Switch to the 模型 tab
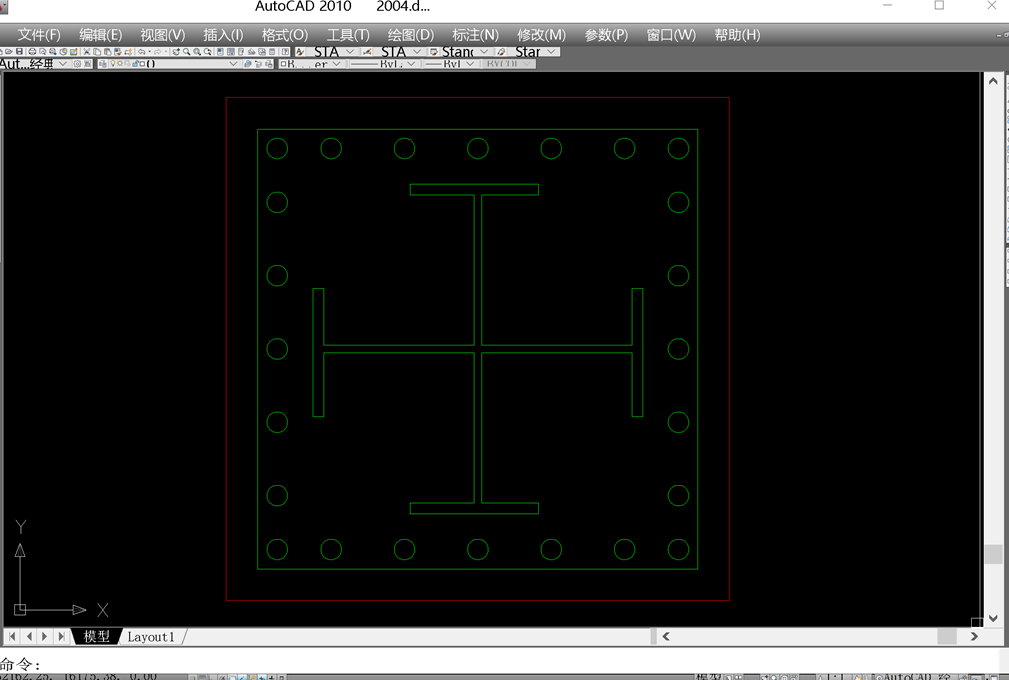 click(x=97, y=636)
